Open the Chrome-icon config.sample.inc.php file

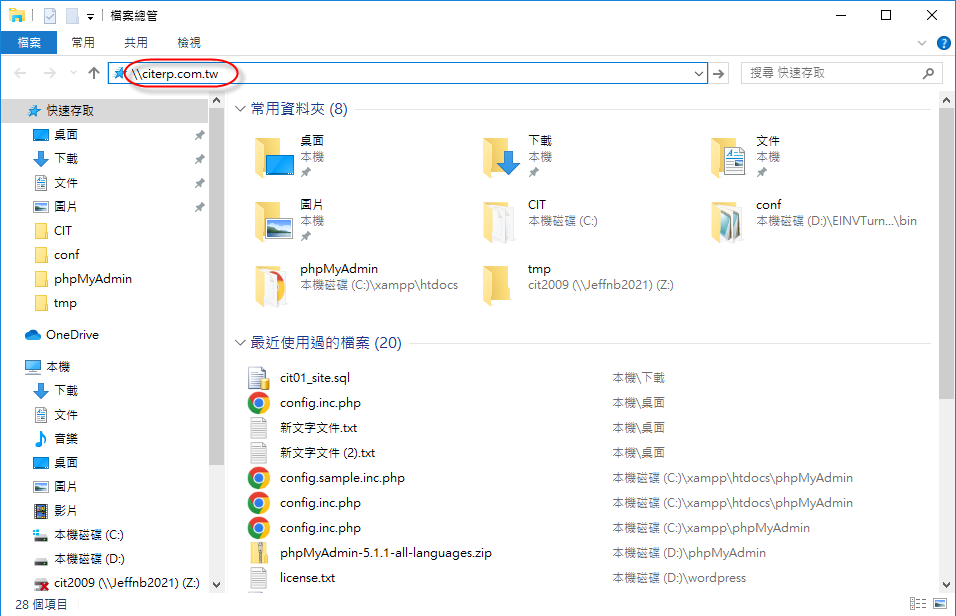click(x=259, y=478)
